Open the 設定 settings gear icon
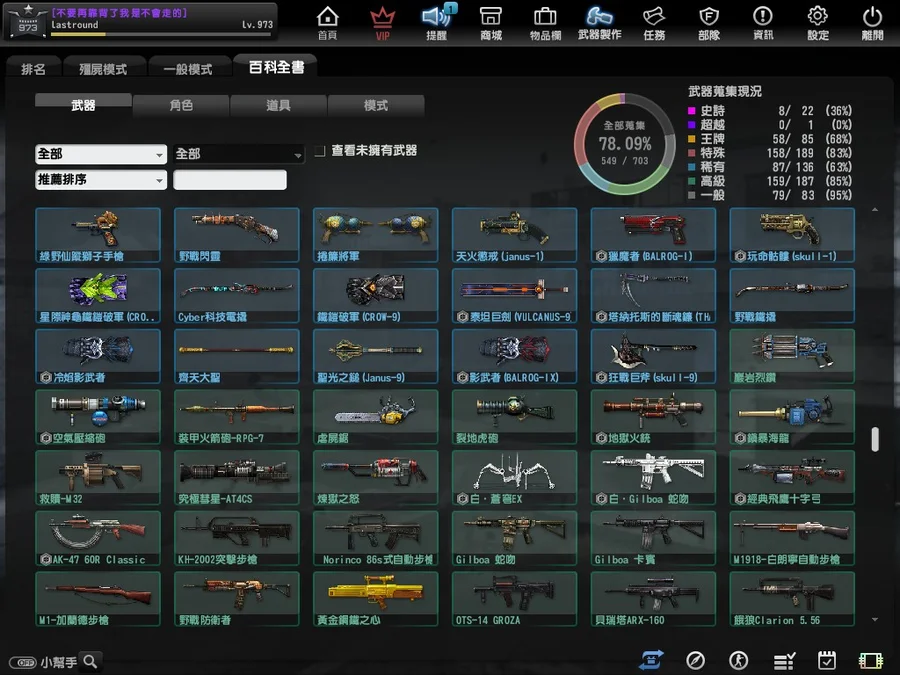Viewport: 900px width, 675px height. point(818,22)
